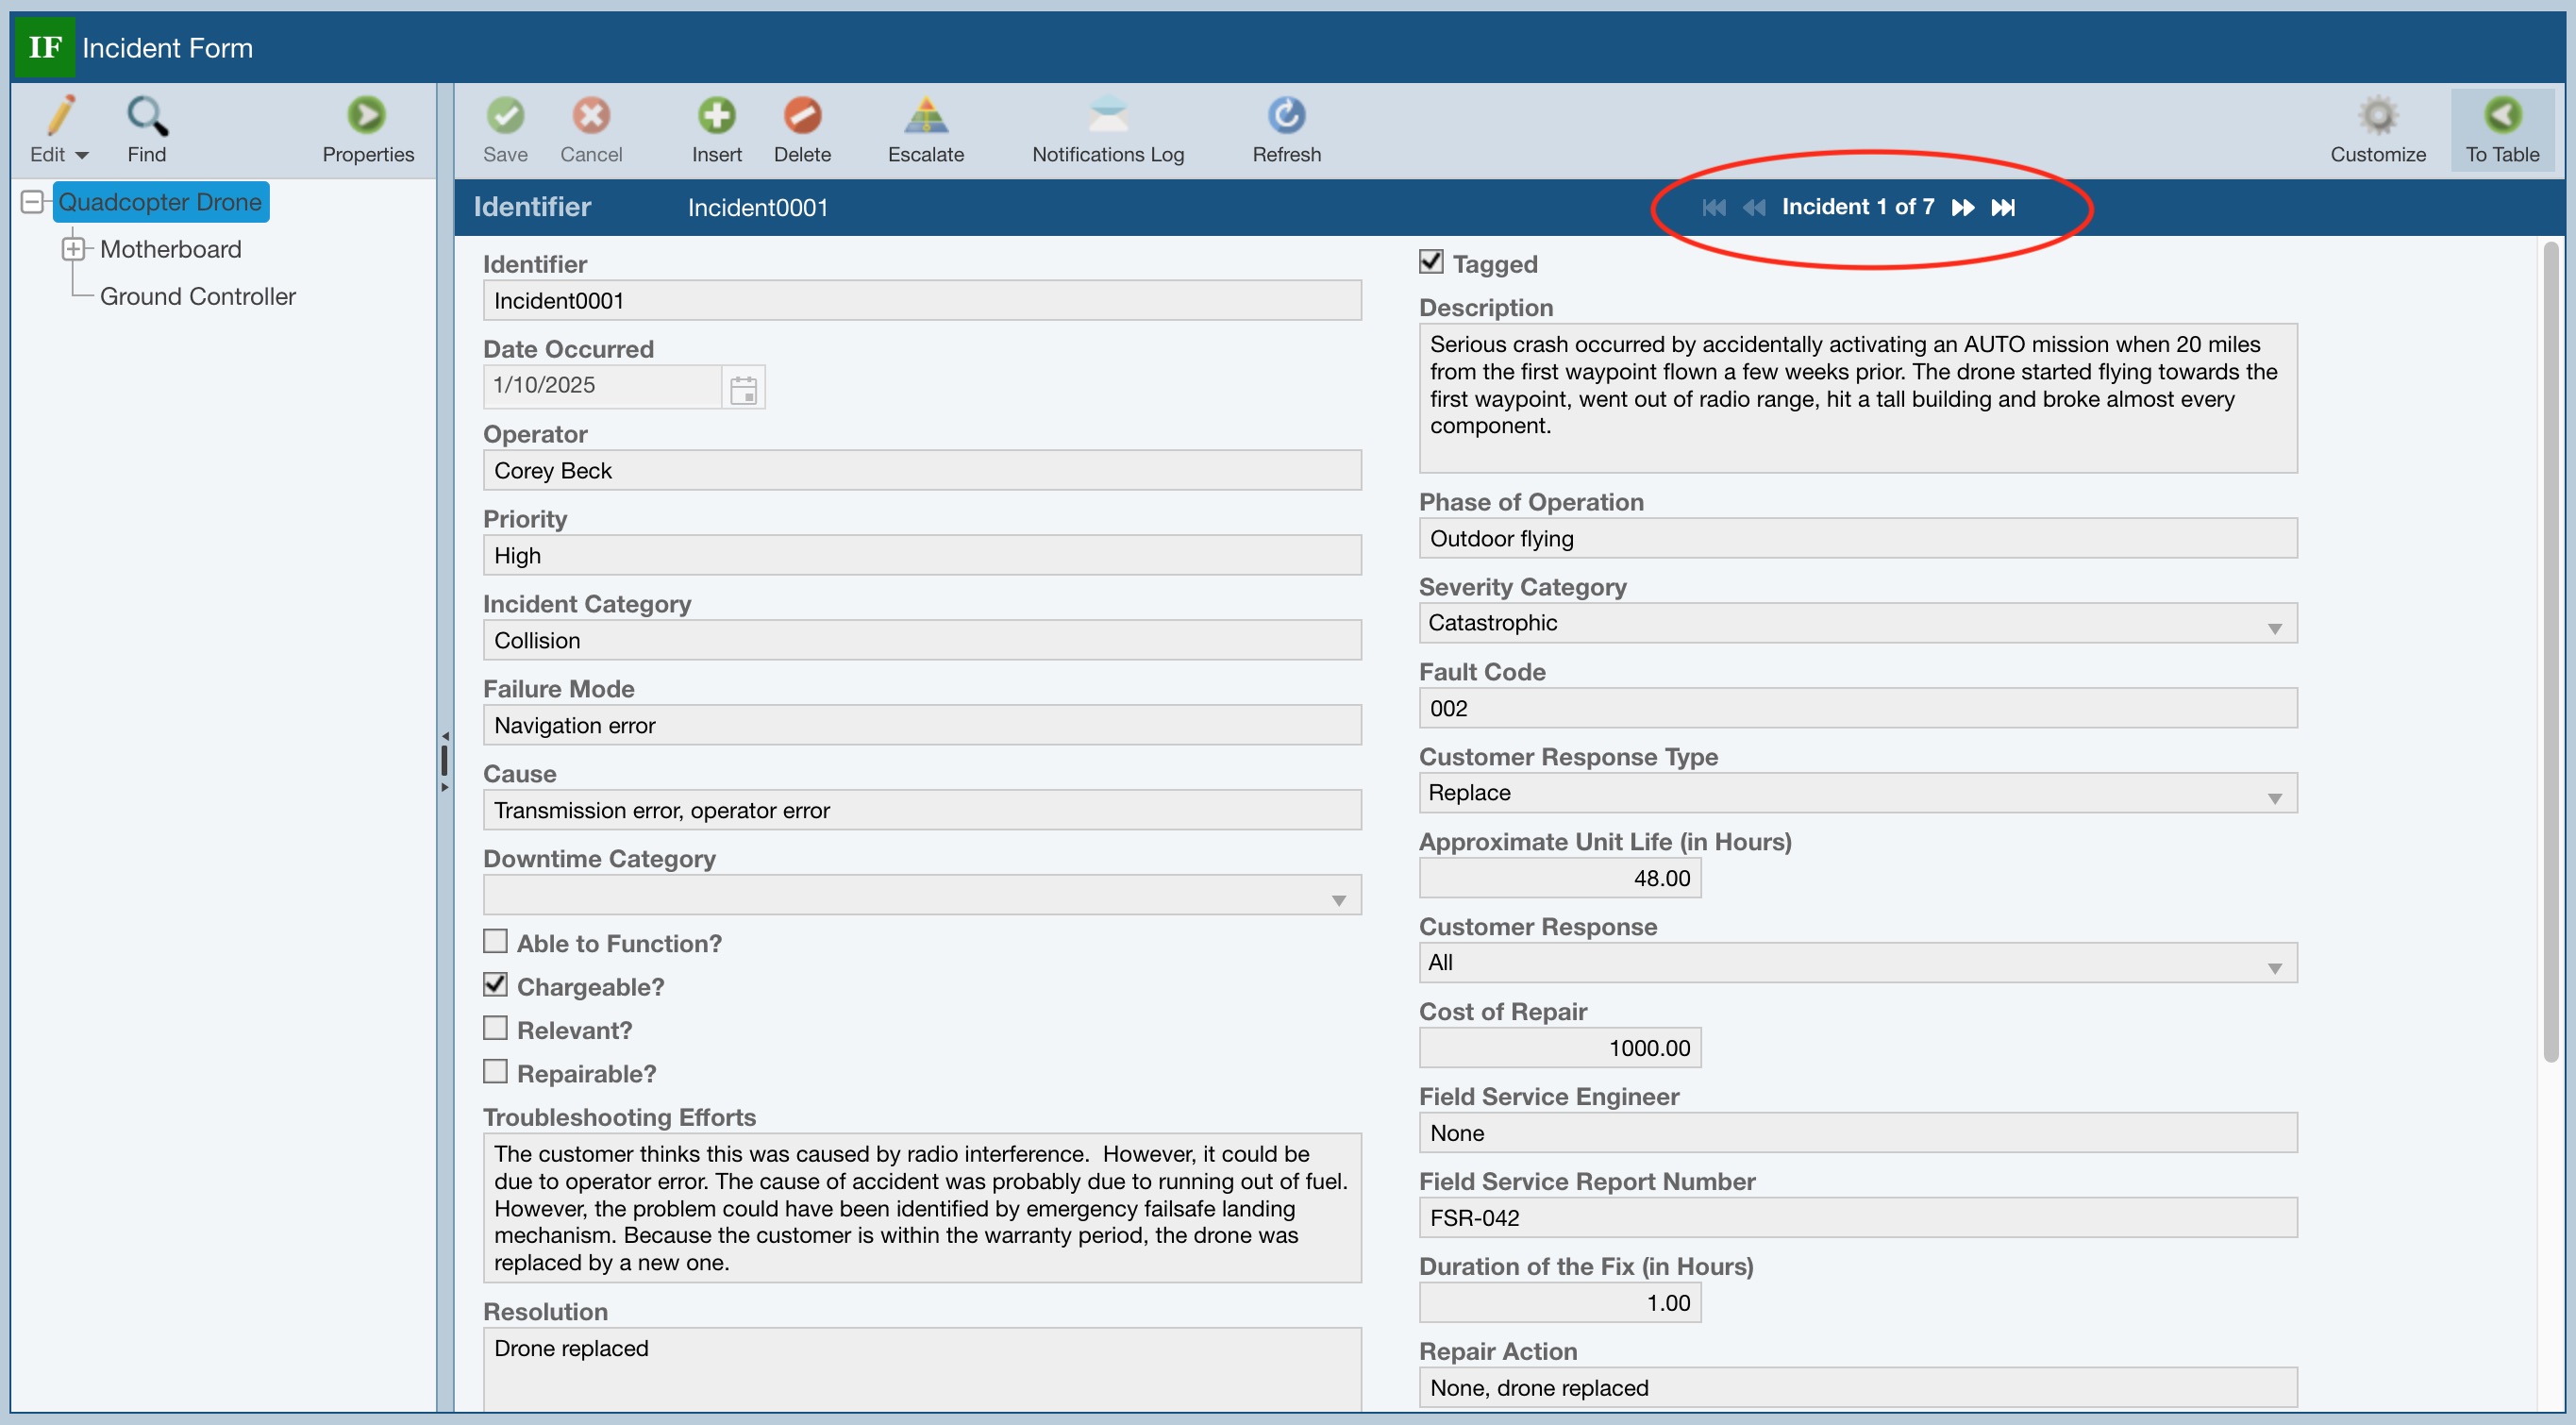Go to the next incident
2576x1425 pixels.
1963,207
